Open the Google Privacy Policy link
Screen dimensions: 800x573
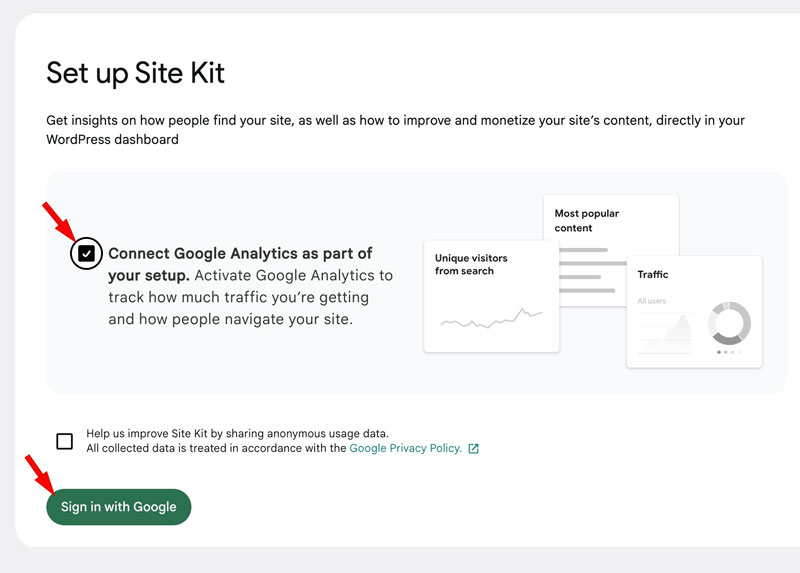405,449
